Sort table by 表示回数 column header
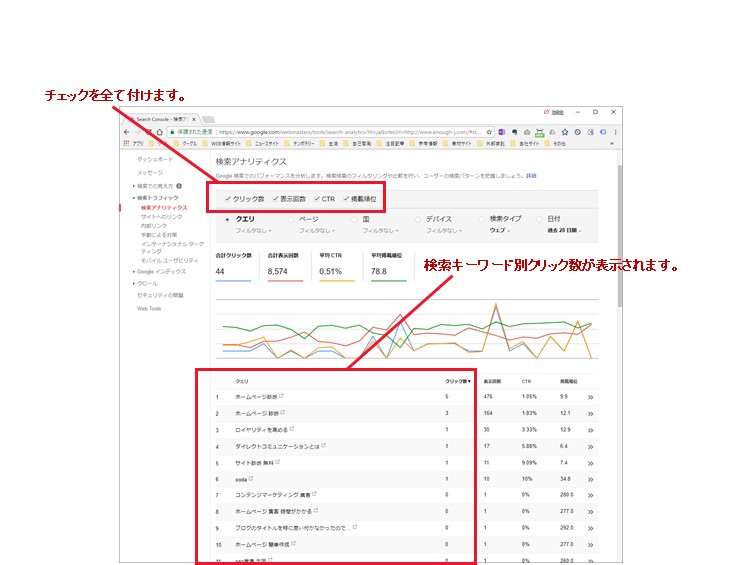 tap(492, 382)
